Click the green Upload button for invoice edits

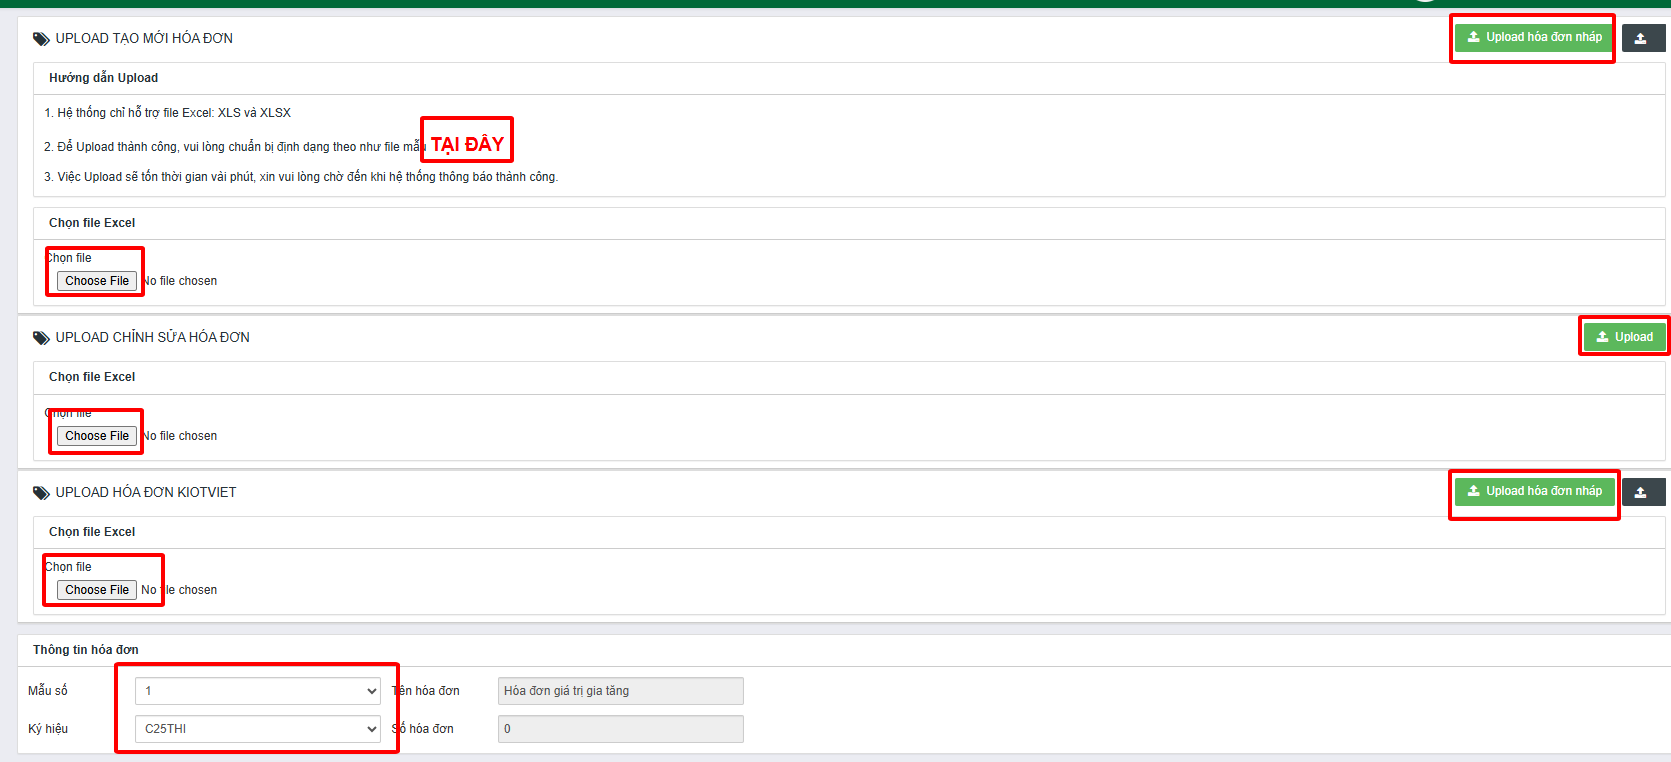1624,337
